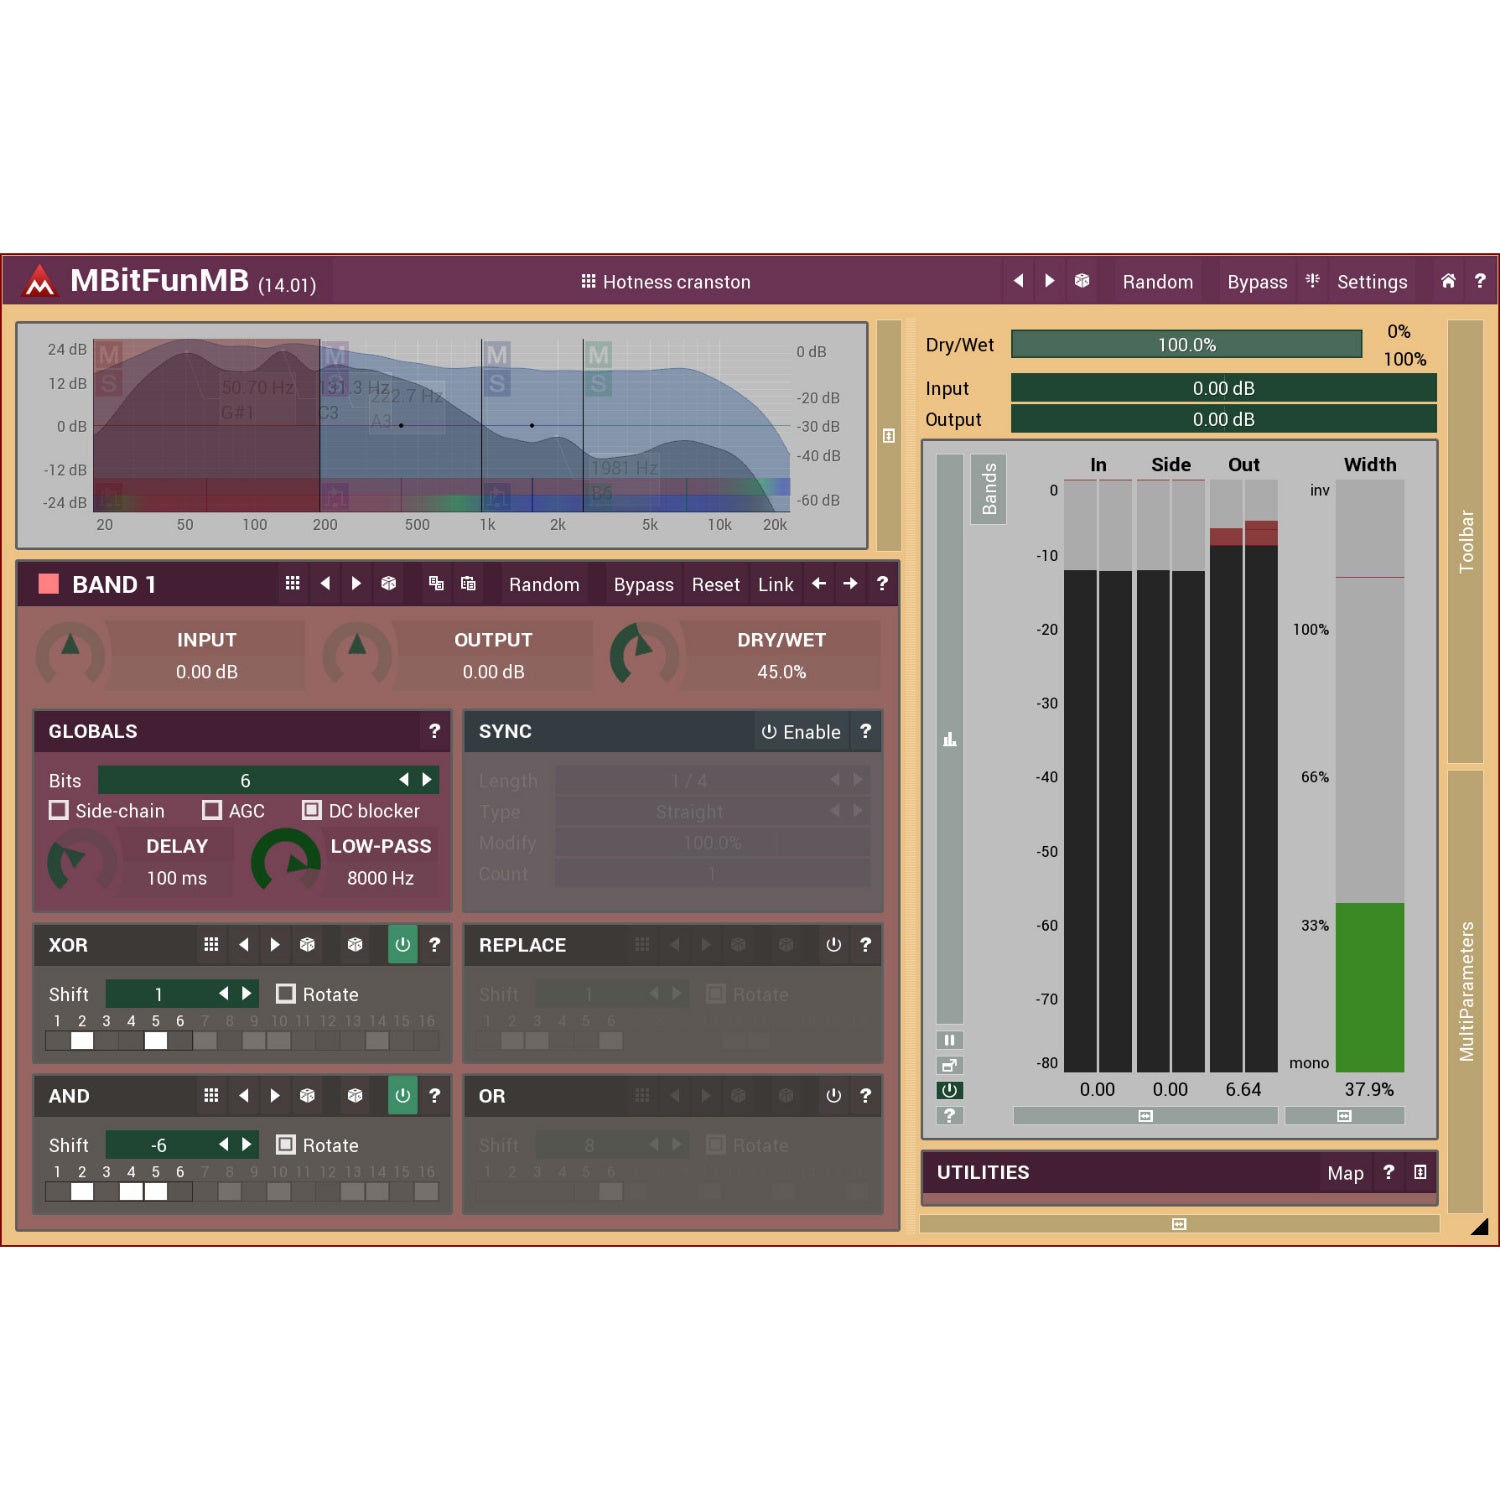Open the XOR panel presets grid icon
Viewport: 1500px width, 1500px height.
[x=211, y=944]
